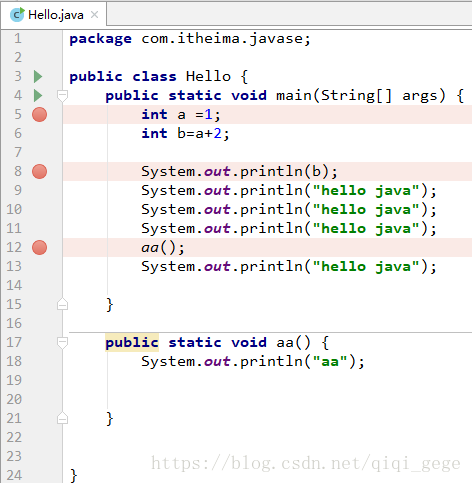Place cursor in the package declaration line

190,39
